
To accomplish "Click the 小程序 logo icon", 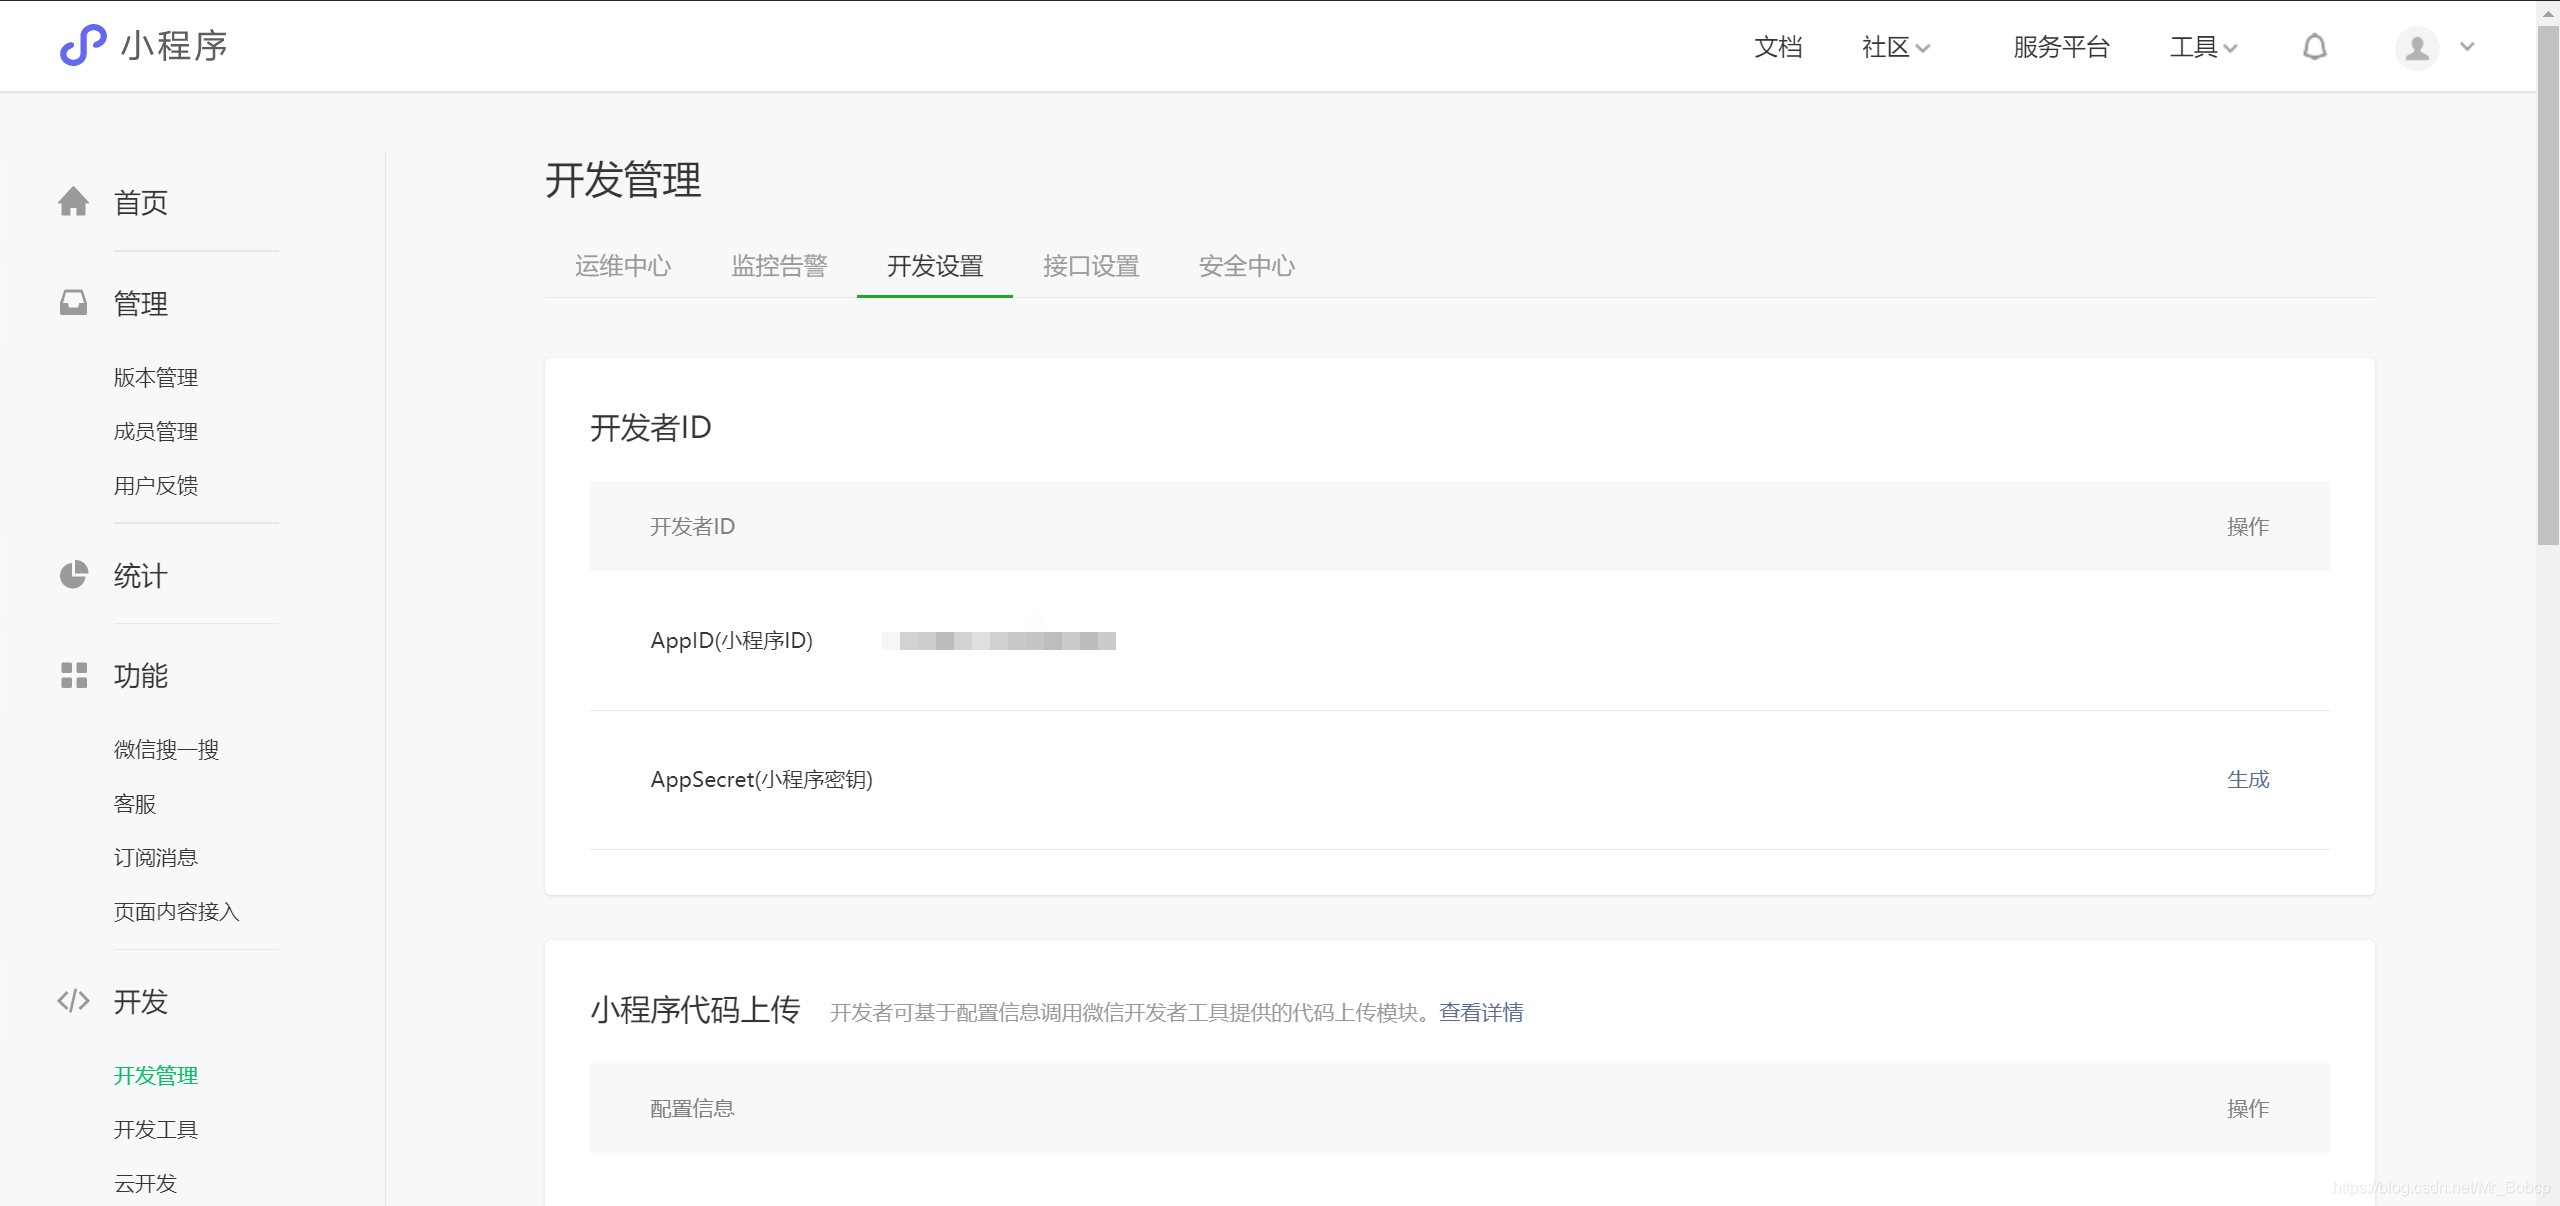I will (83, 45).
